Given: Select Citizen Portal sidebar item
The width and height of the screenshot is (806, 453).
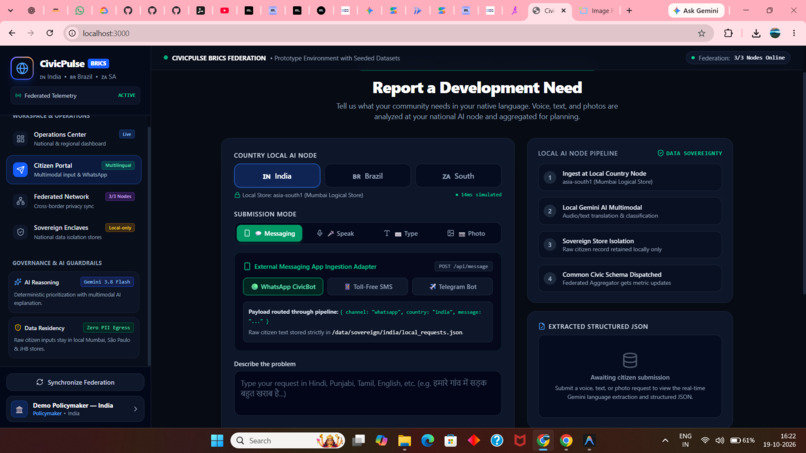Looking at the screenshot, I should [74, 170].
